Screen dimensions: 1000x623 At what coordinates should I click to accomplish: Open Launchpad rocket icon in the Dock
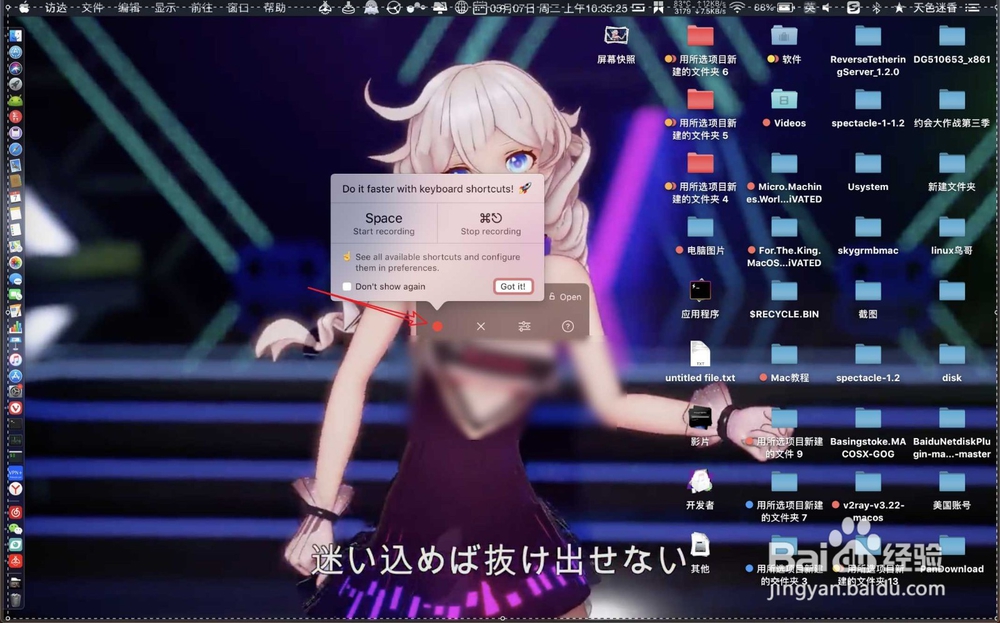coord(15,84)
